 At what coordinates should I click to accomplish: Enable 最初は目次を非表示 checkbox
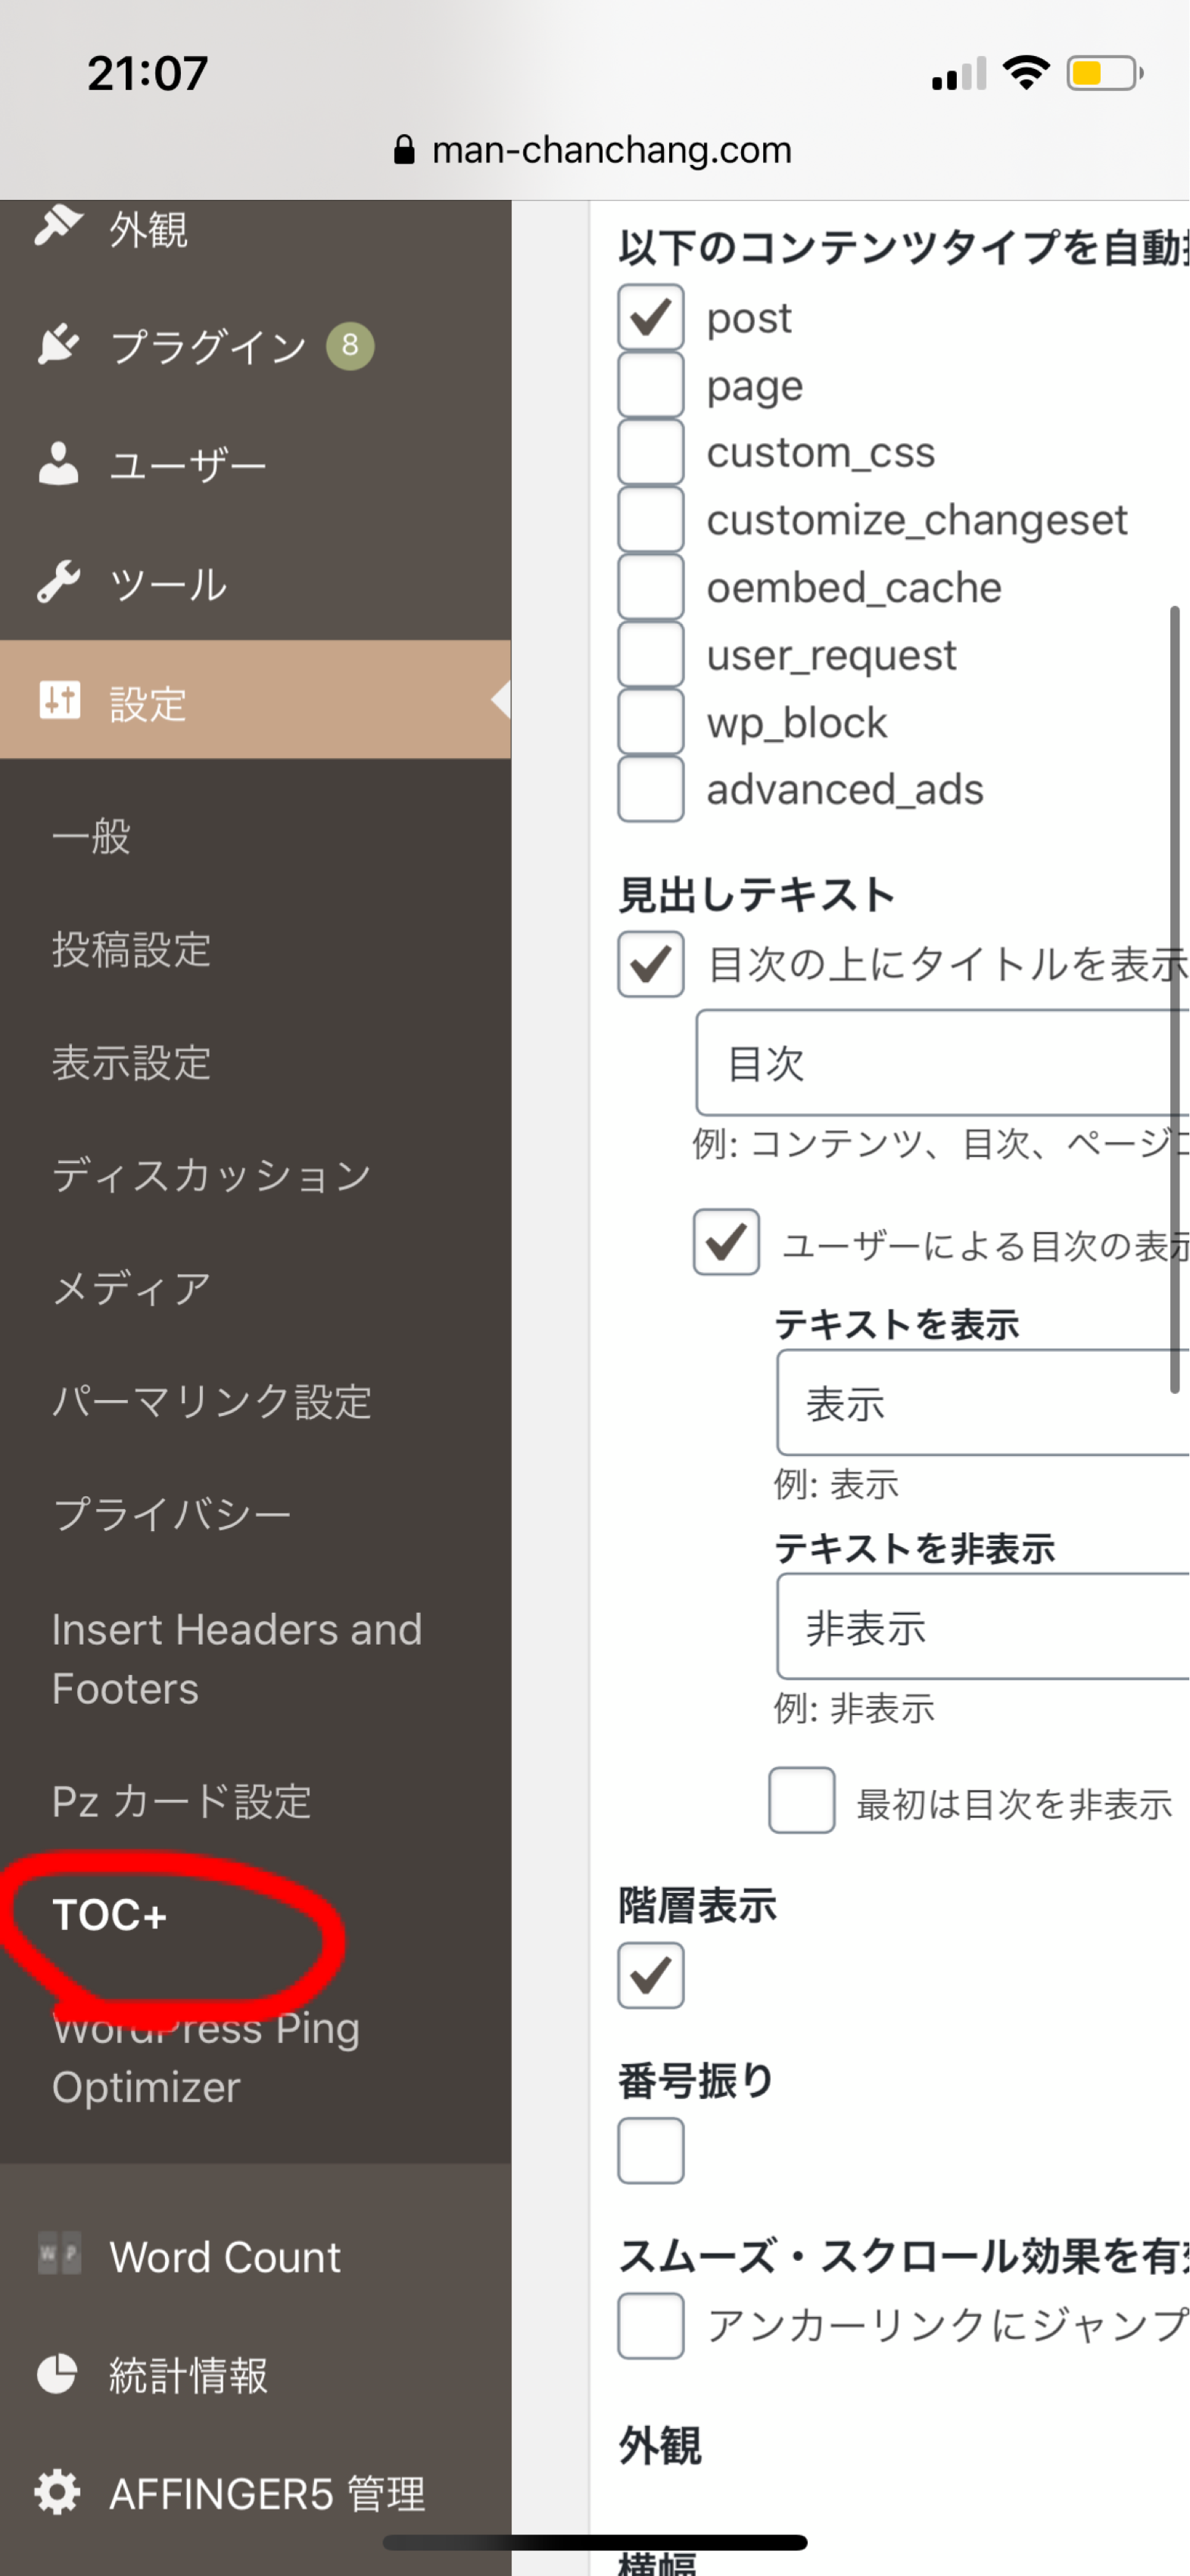pos(801,1801)
